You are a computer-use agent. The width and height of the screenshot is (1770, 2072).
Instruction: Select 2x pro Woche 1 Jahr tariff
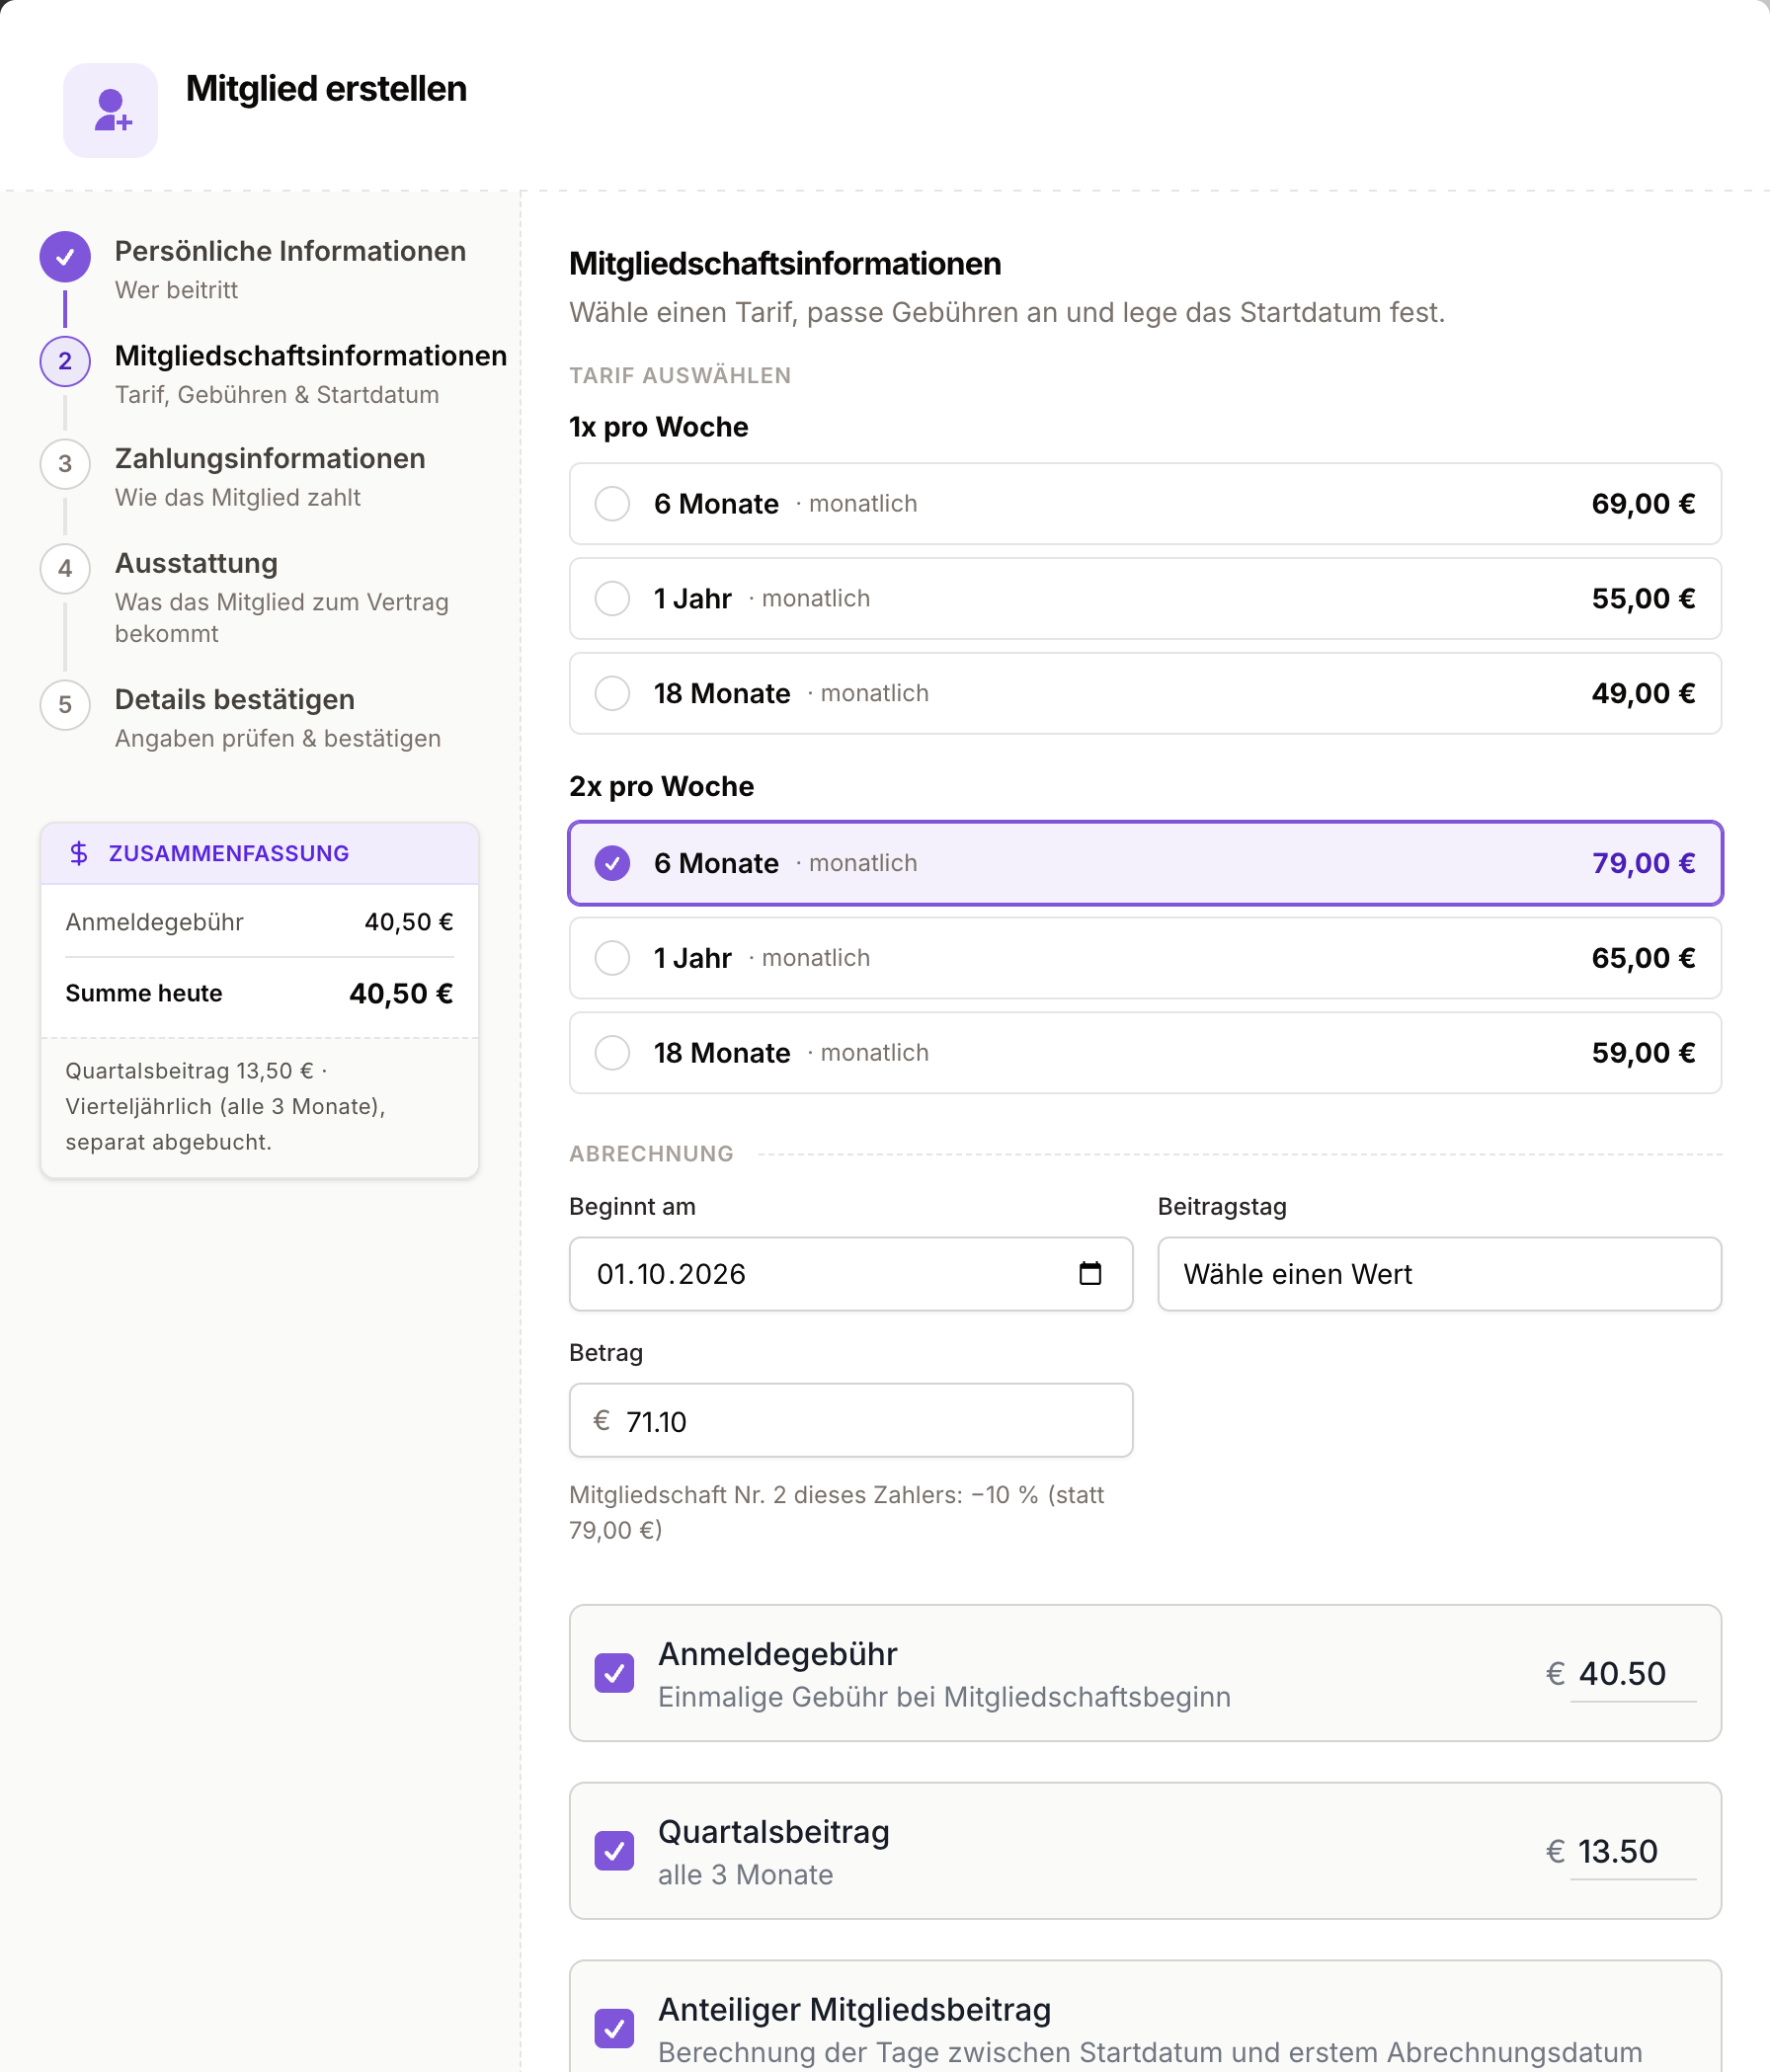pos(1145,958)
